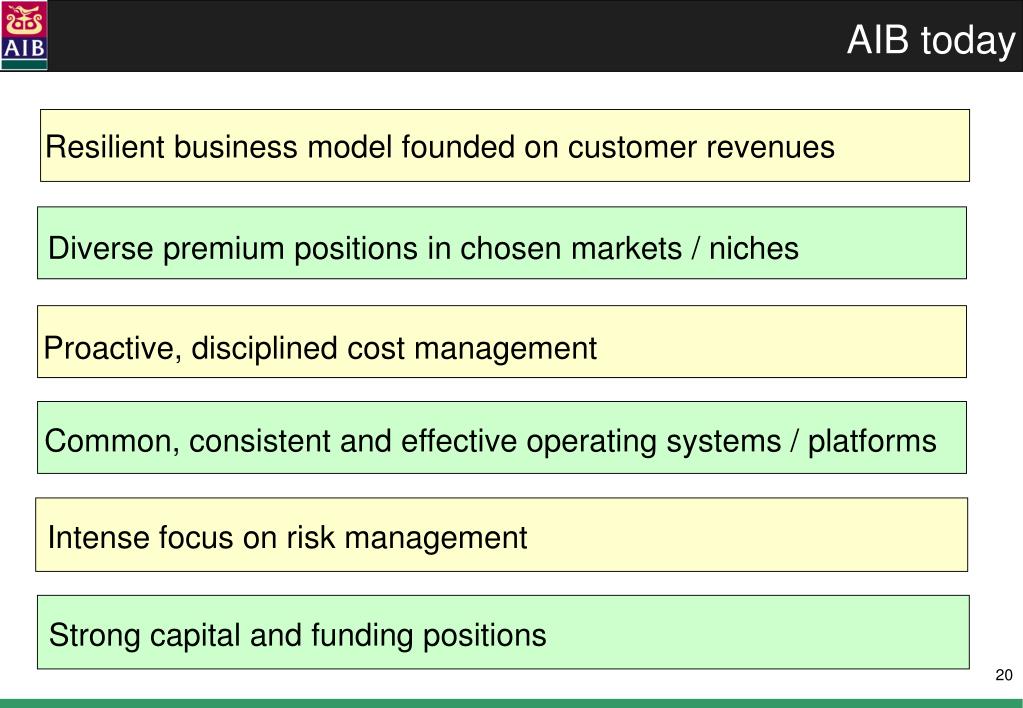Click the green footer bar

pos(512,703)
